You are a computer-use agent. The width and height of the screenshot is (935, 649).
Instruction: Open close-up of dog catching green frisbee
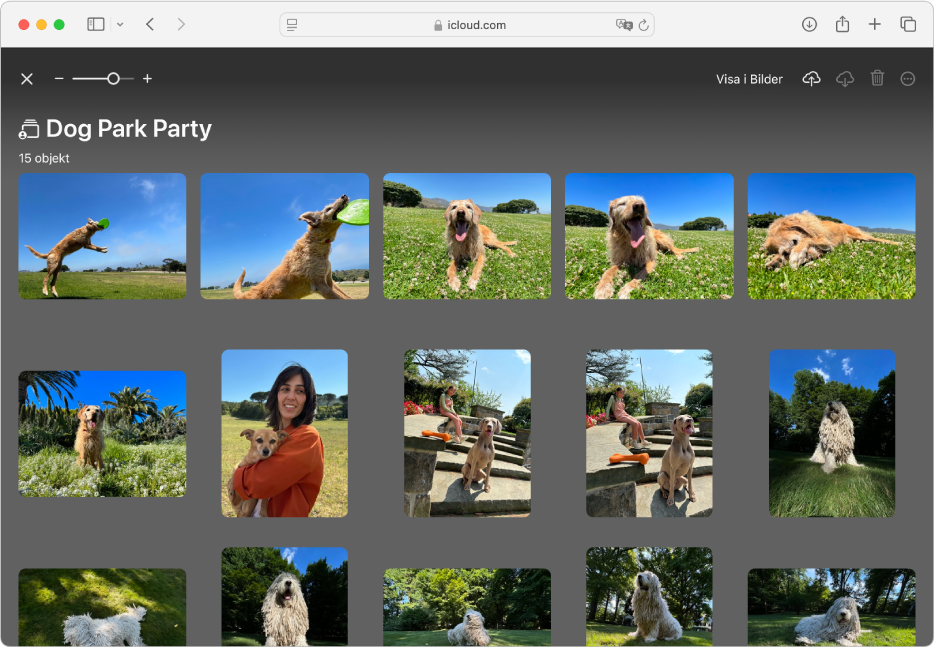click(x=284, y=236)
